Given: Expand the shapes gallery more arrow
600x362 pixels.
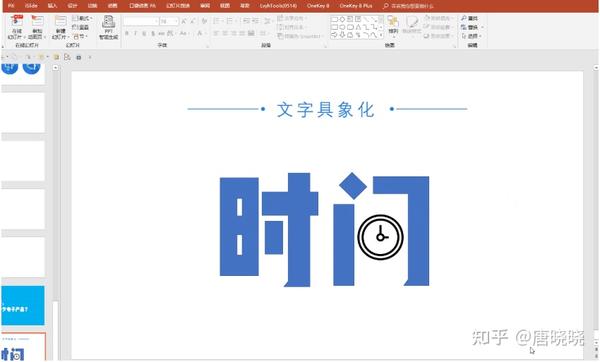Looking at the screenshot, I should (381, 35).
